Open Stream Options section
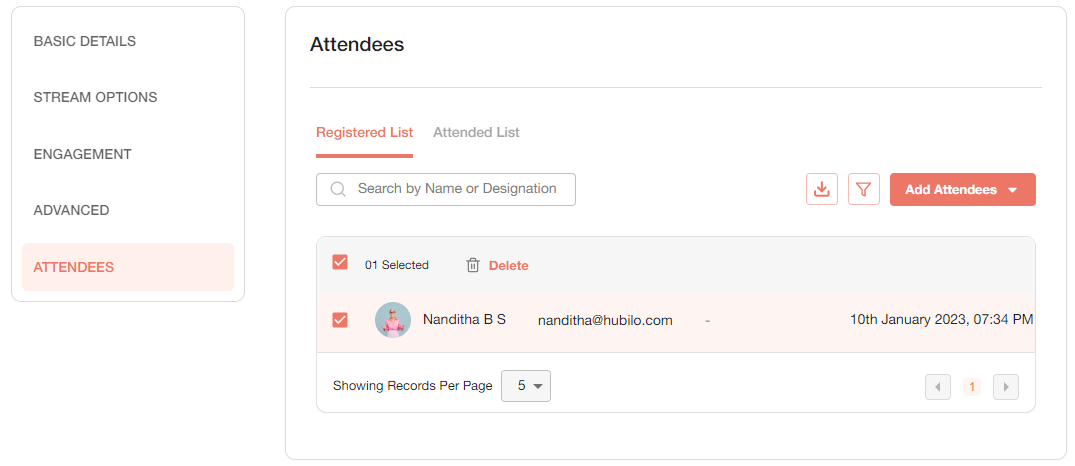This screenshot has width=1075, height=466. [95, 97]
